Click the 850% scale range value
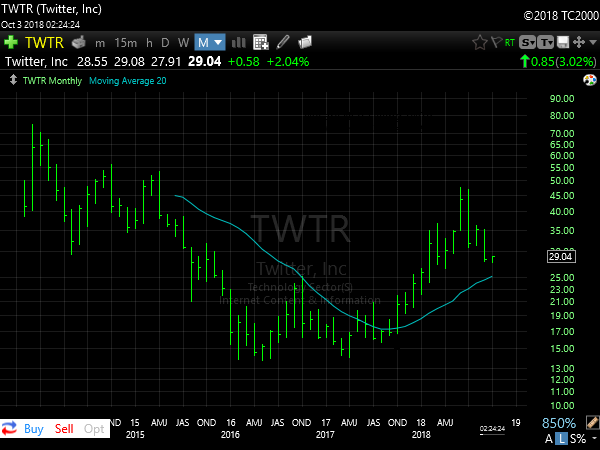The image size is (600, 450). [x=559, y=423]
